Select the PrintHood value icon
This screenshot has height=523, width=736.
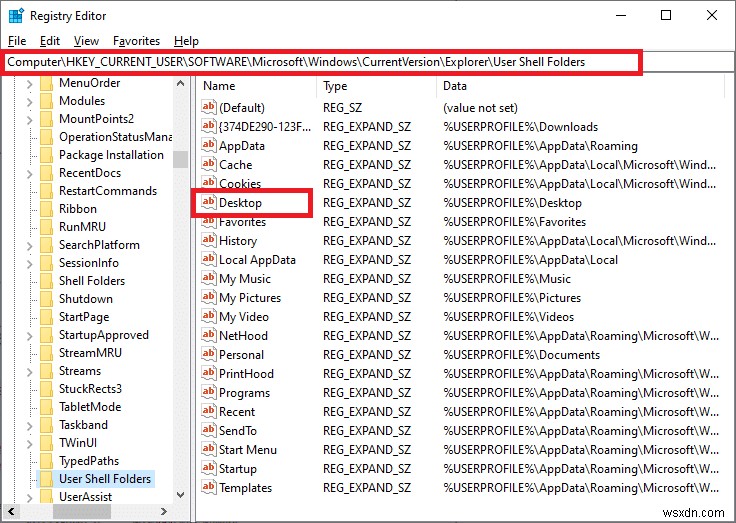point(208,373)
